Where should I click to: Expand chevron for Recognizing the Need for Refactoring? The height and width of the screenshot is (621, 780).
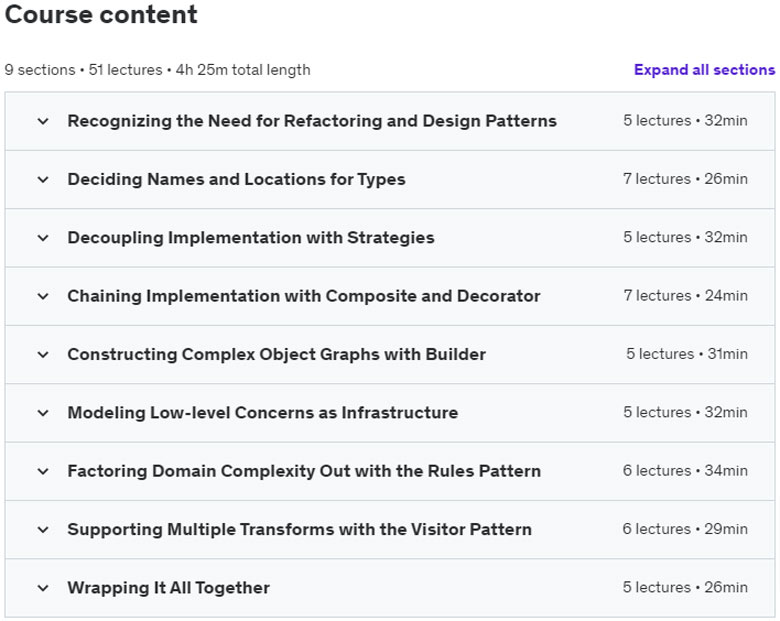(x=43, y=121)
